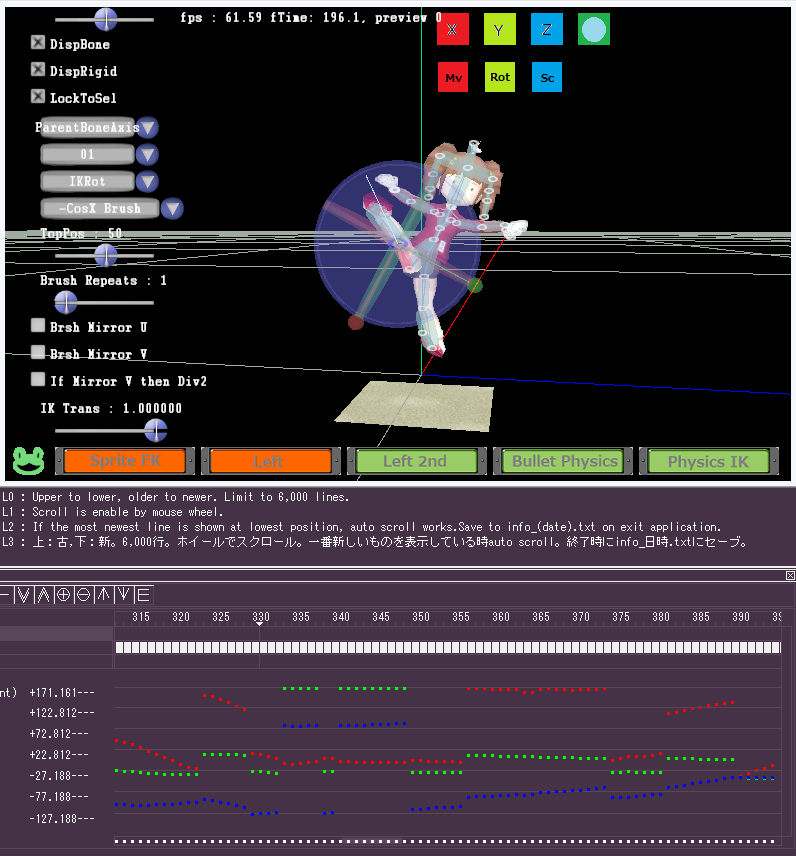Select the blue Sc scale tool

tap(547, 77)
